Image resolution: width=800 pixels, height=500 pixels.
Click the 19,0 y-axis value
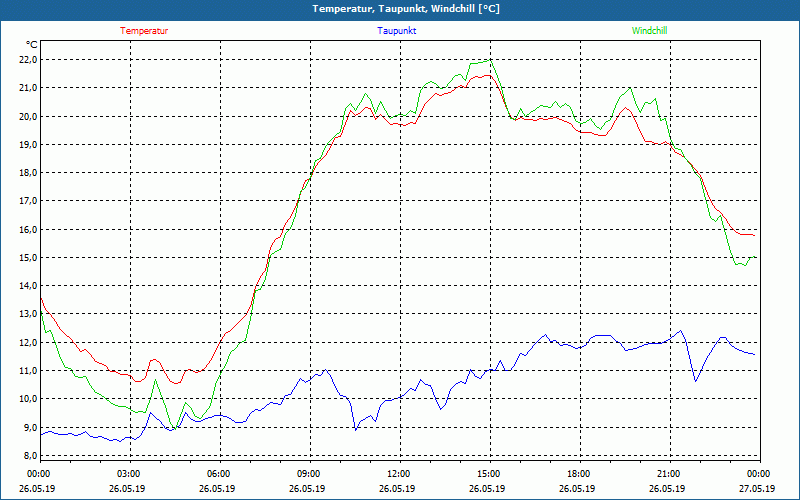click(x=29, y=144)
